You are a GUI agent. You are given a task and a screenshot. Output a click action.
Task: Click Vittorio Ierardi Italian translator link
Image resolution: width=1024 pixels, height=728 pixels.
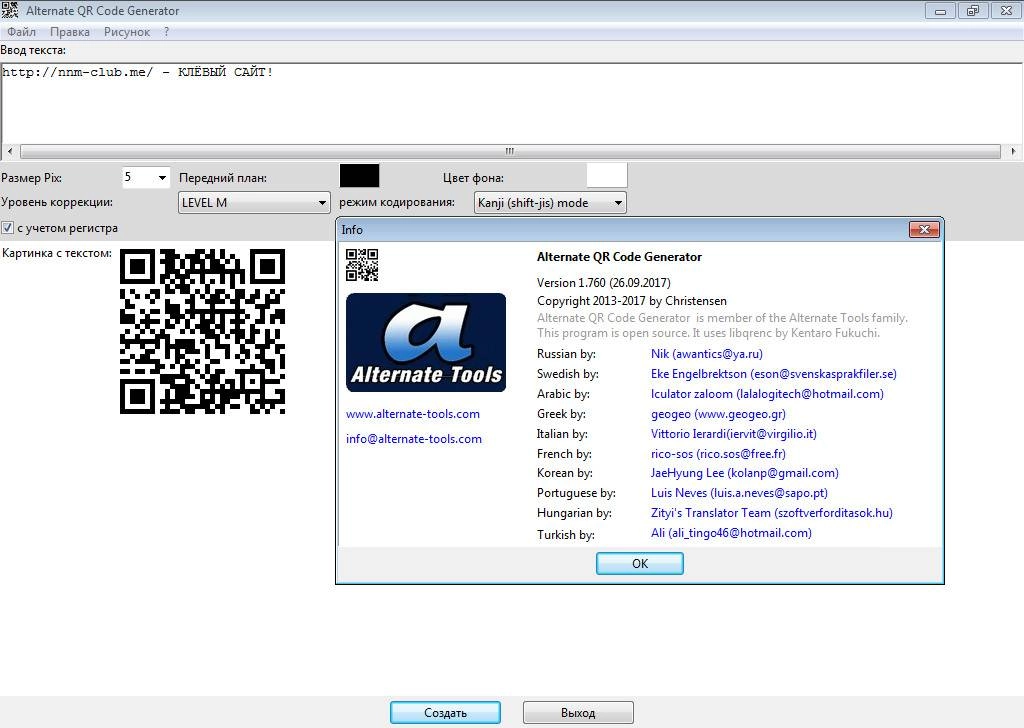[733, 434]
